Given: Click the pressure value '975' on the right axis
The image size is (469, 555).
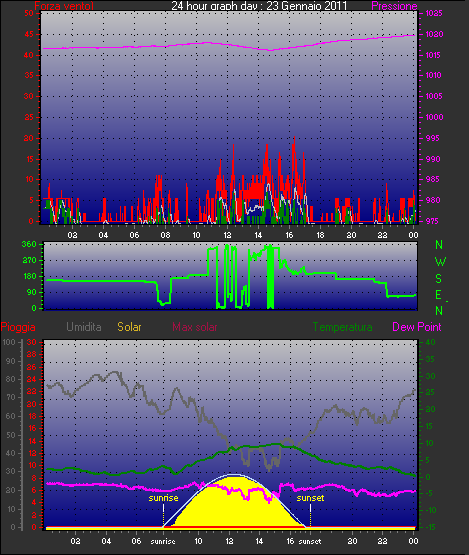Looking at the screenshot, I should (x=434, y=221).
